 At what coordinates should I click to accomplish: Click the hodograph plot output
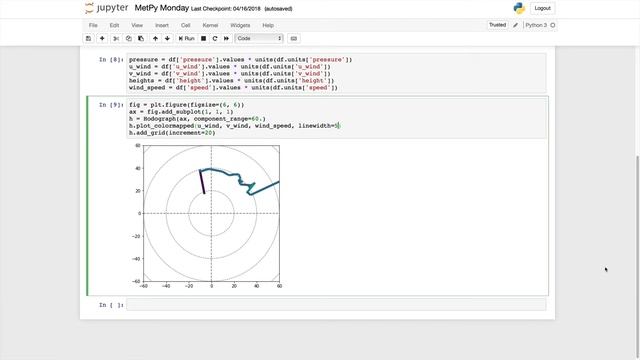pyautogui.click(x=207, y=216)
